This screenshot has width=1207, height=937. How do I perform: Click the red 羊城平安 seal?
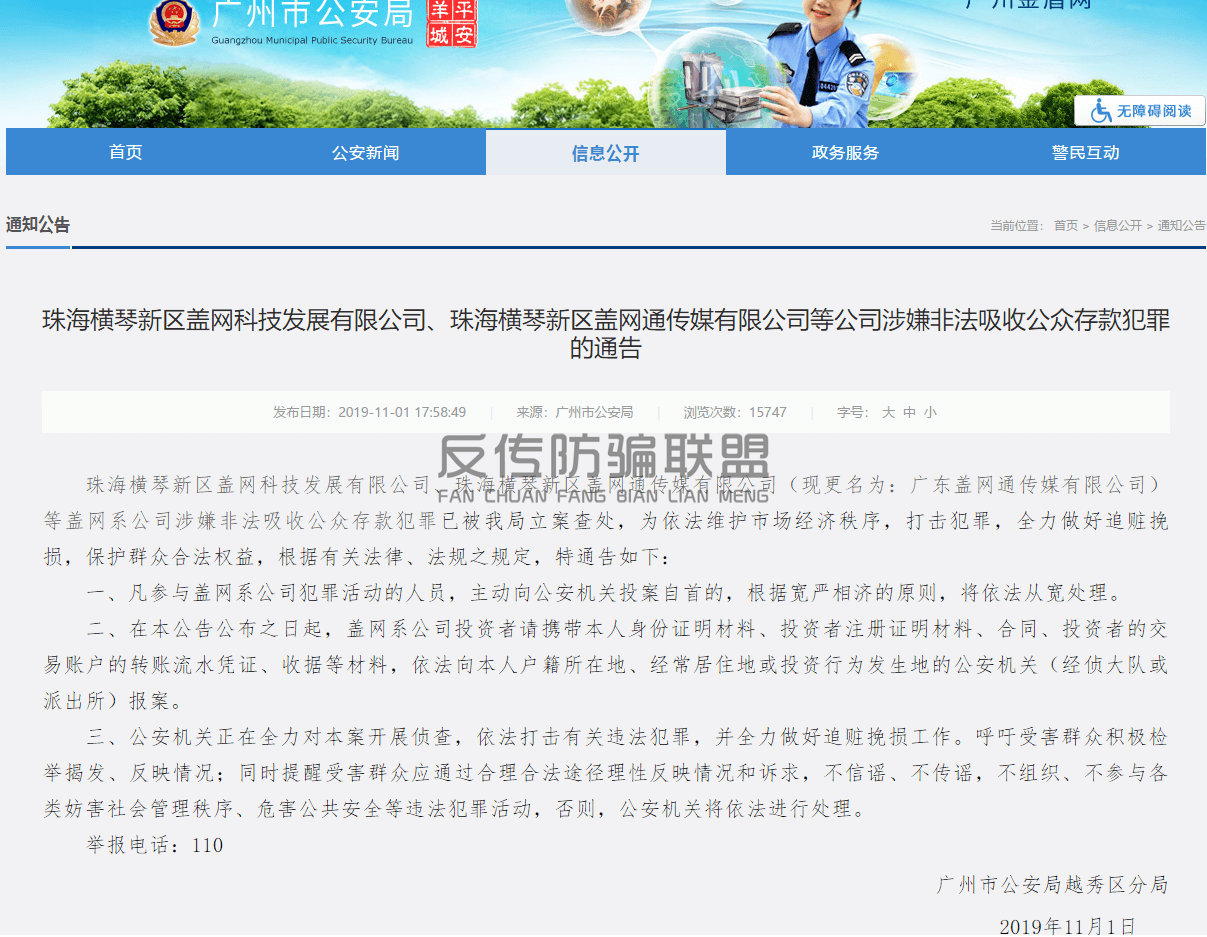[x=451, y=24]
